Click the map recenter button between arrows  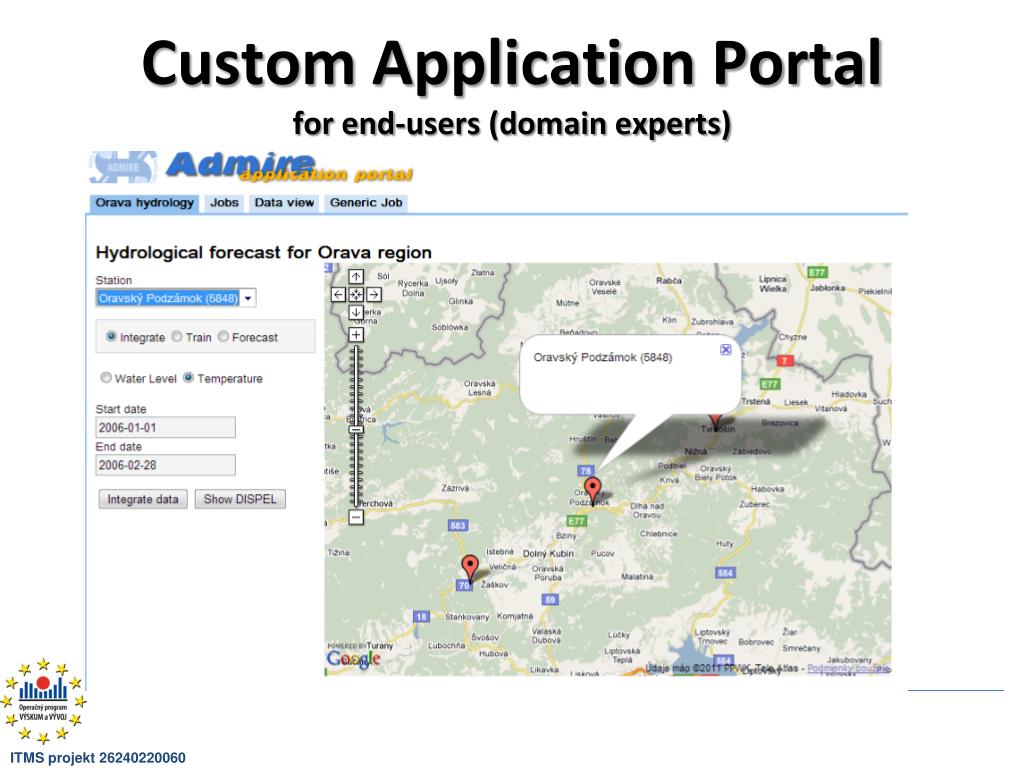[x=356, y=295]
